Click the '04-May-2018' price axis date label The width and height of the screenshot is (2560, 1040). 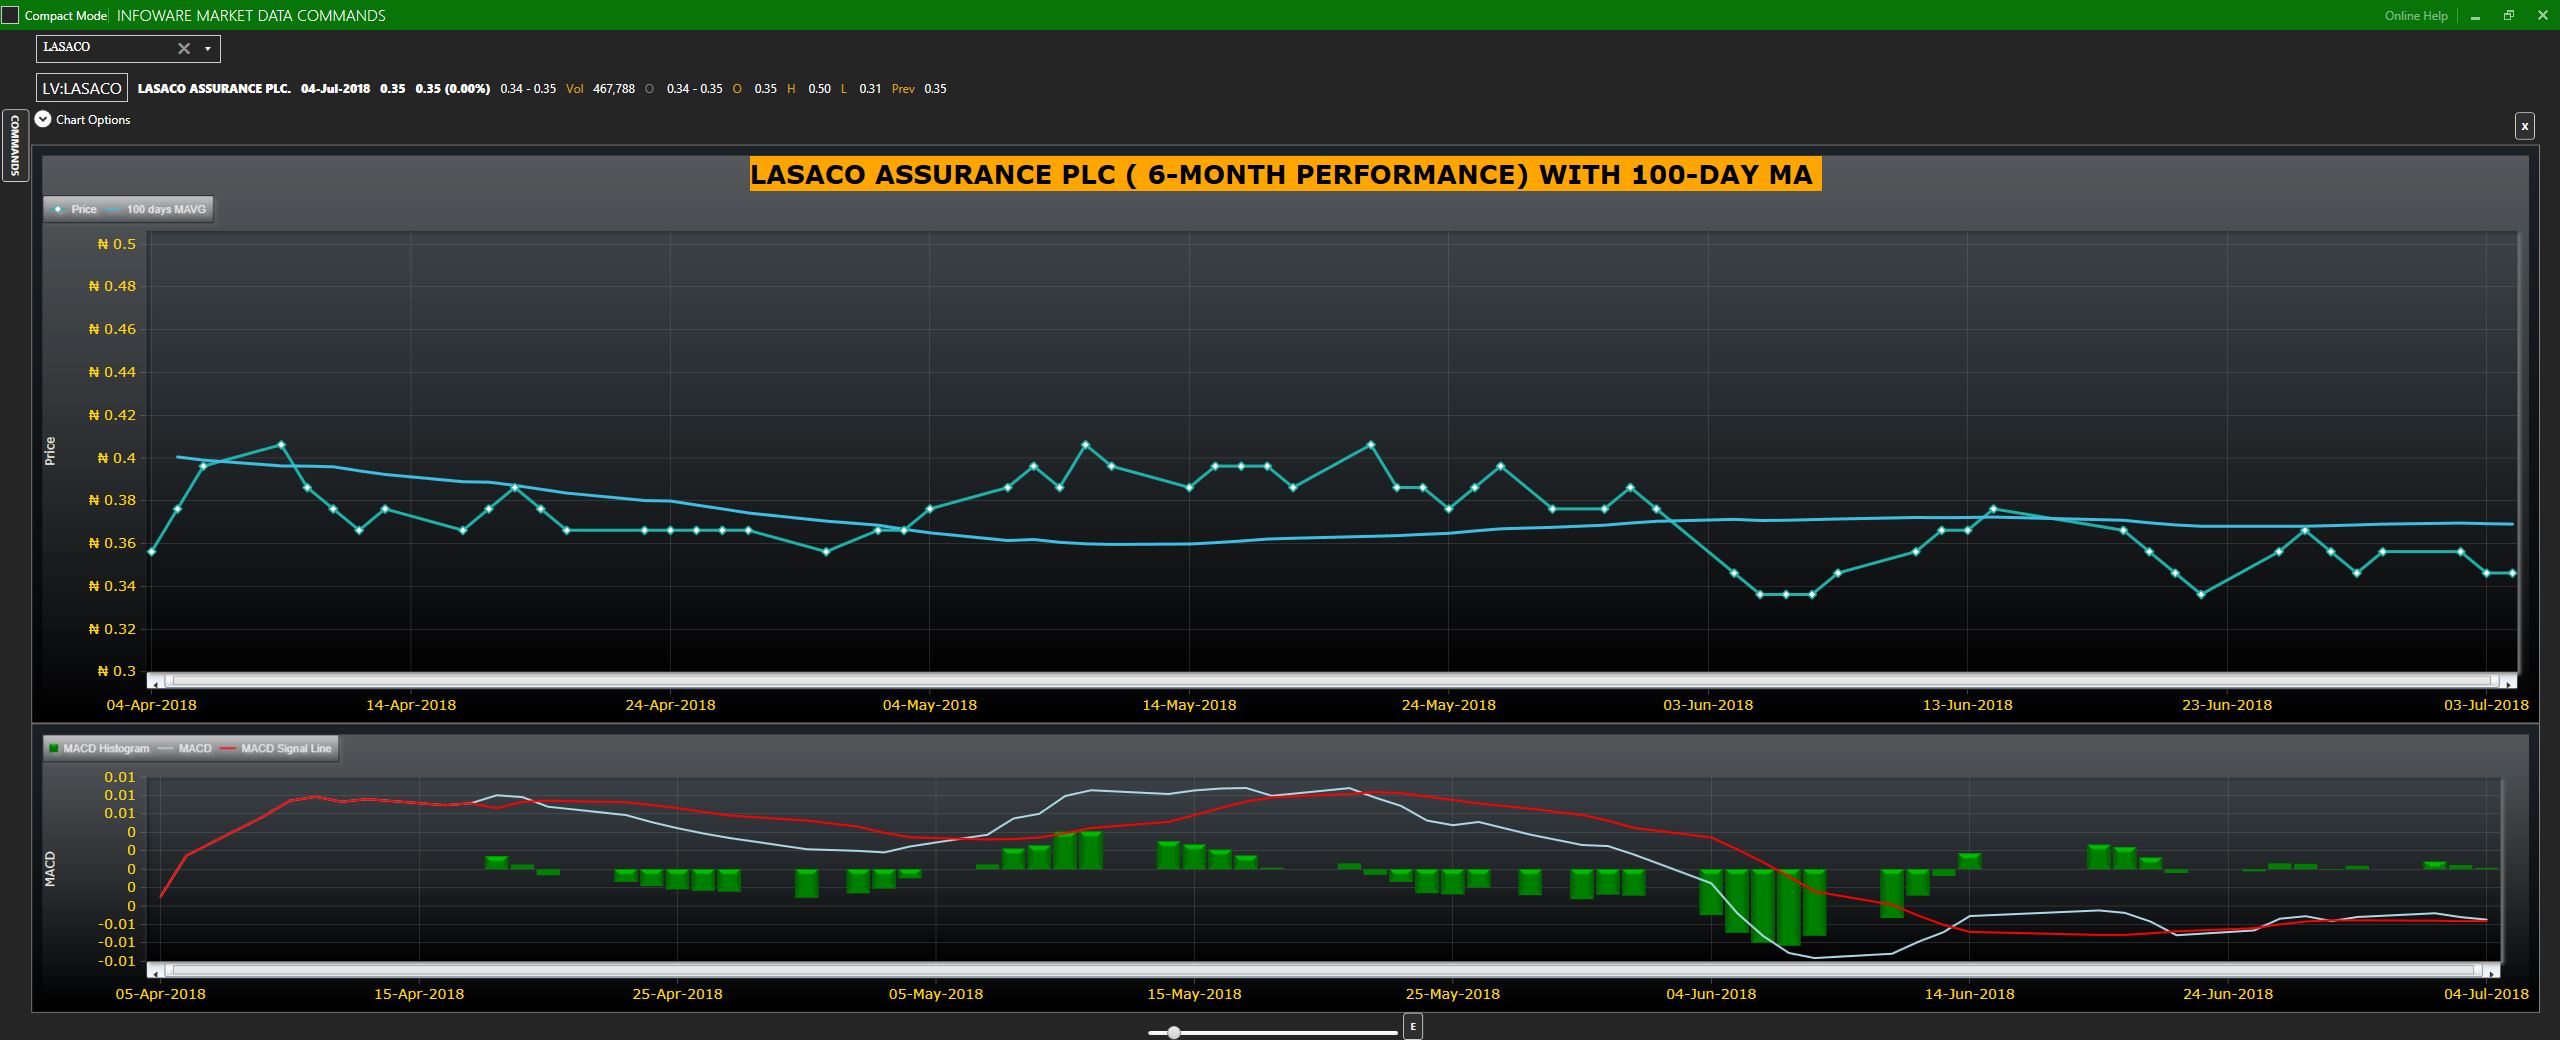click(929, 705)
